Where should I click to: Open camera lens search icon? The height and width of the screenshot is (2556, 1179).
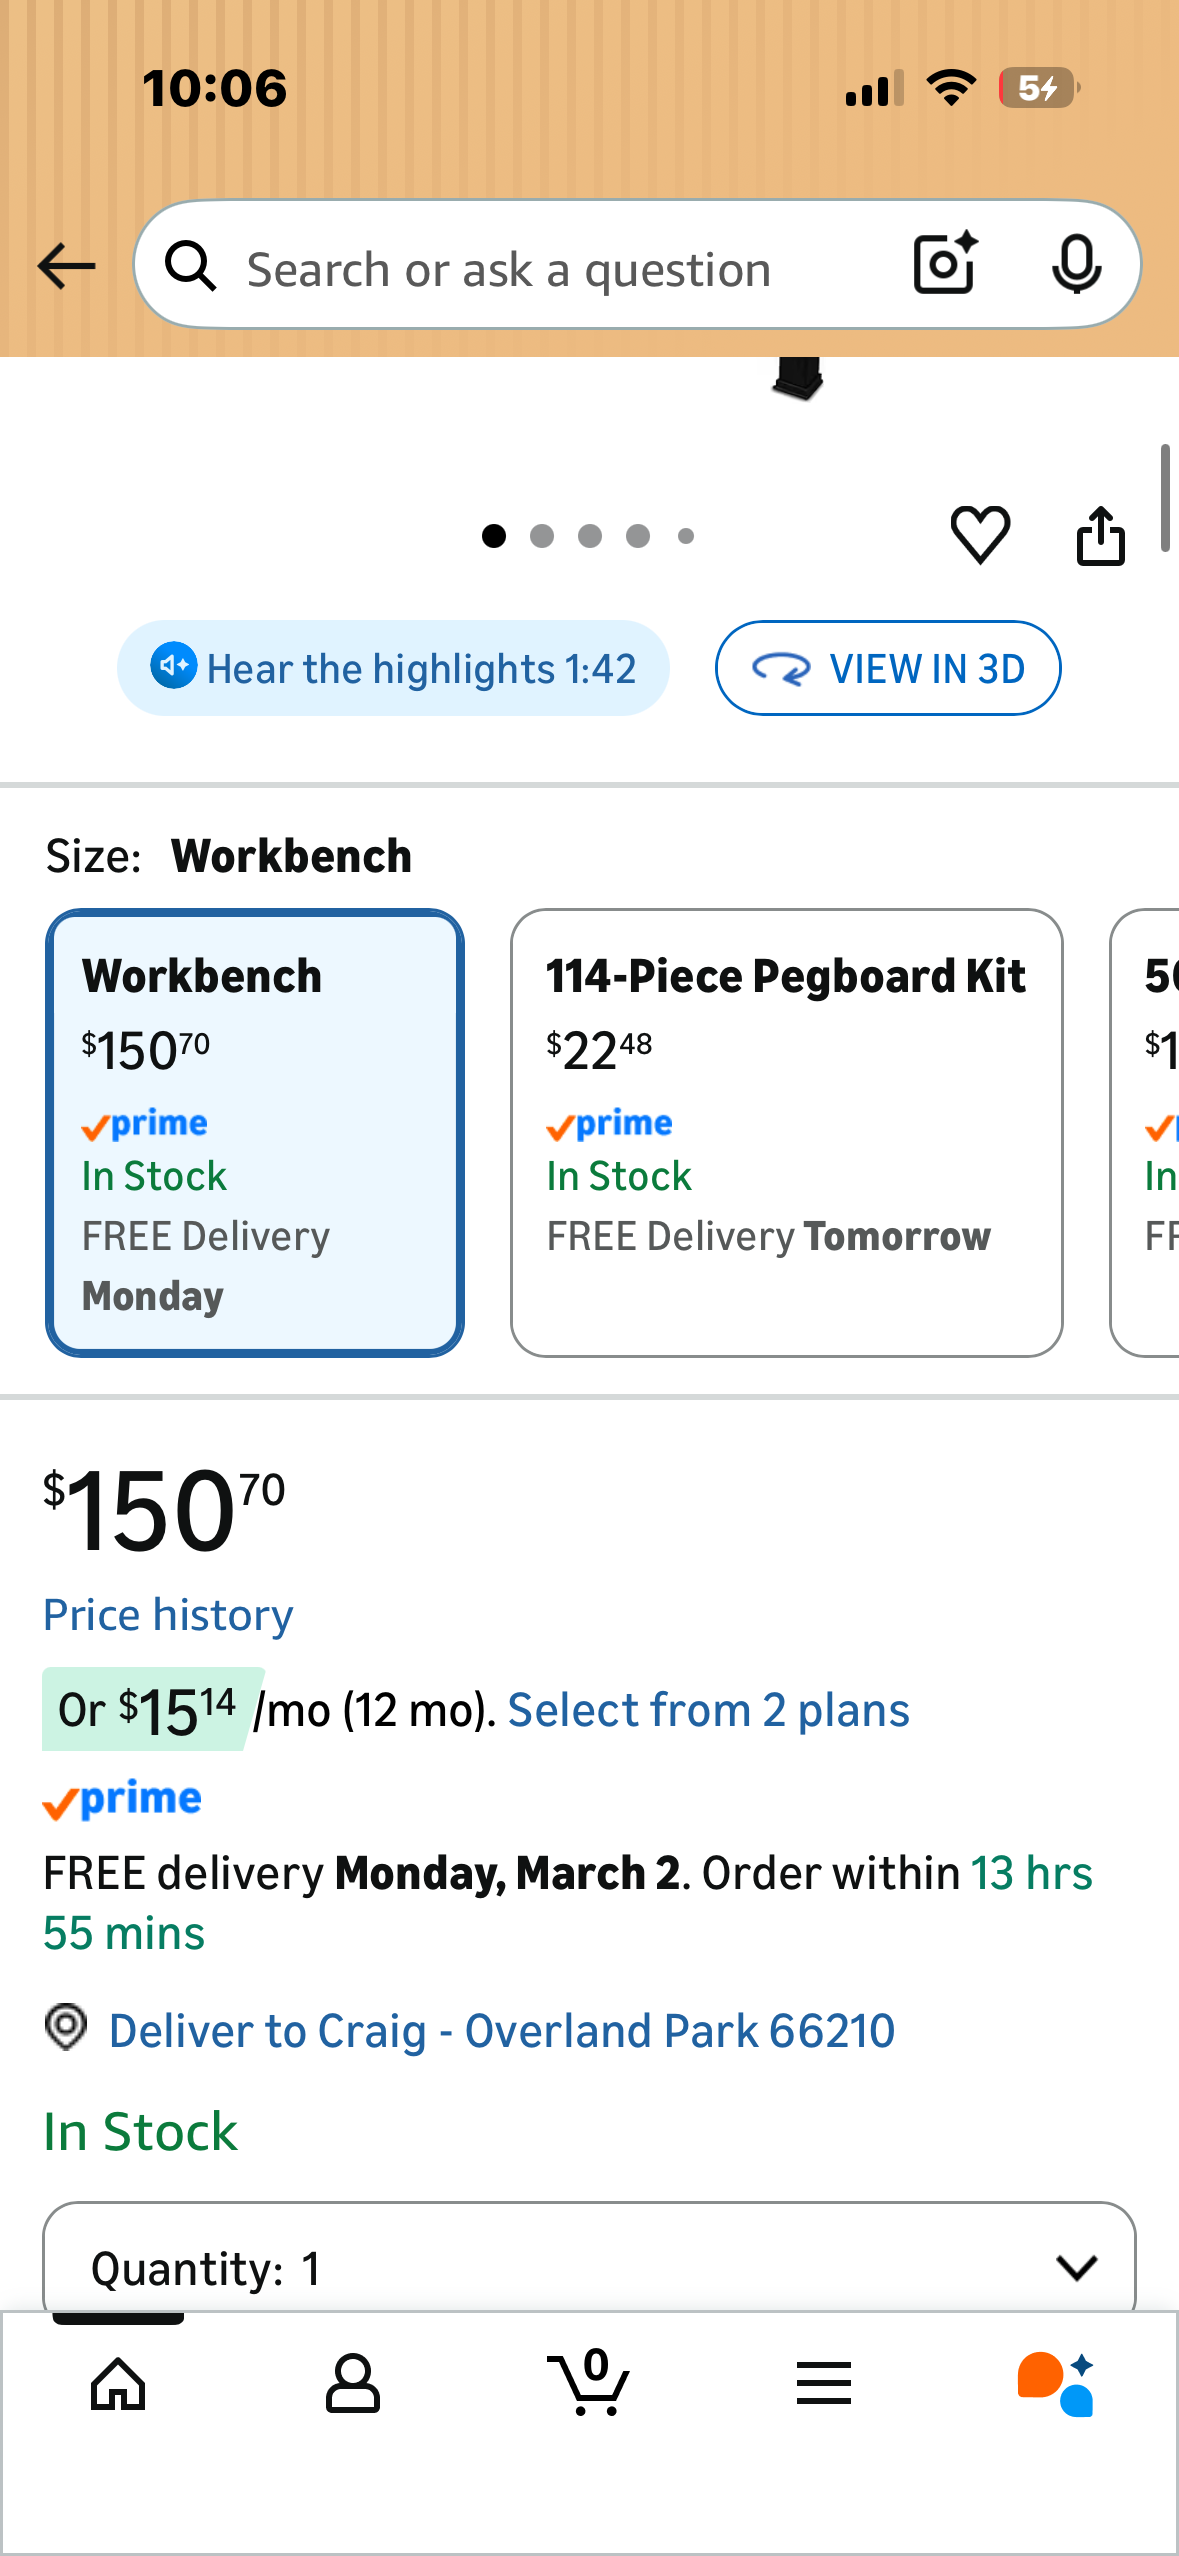[x=944, y=264]
